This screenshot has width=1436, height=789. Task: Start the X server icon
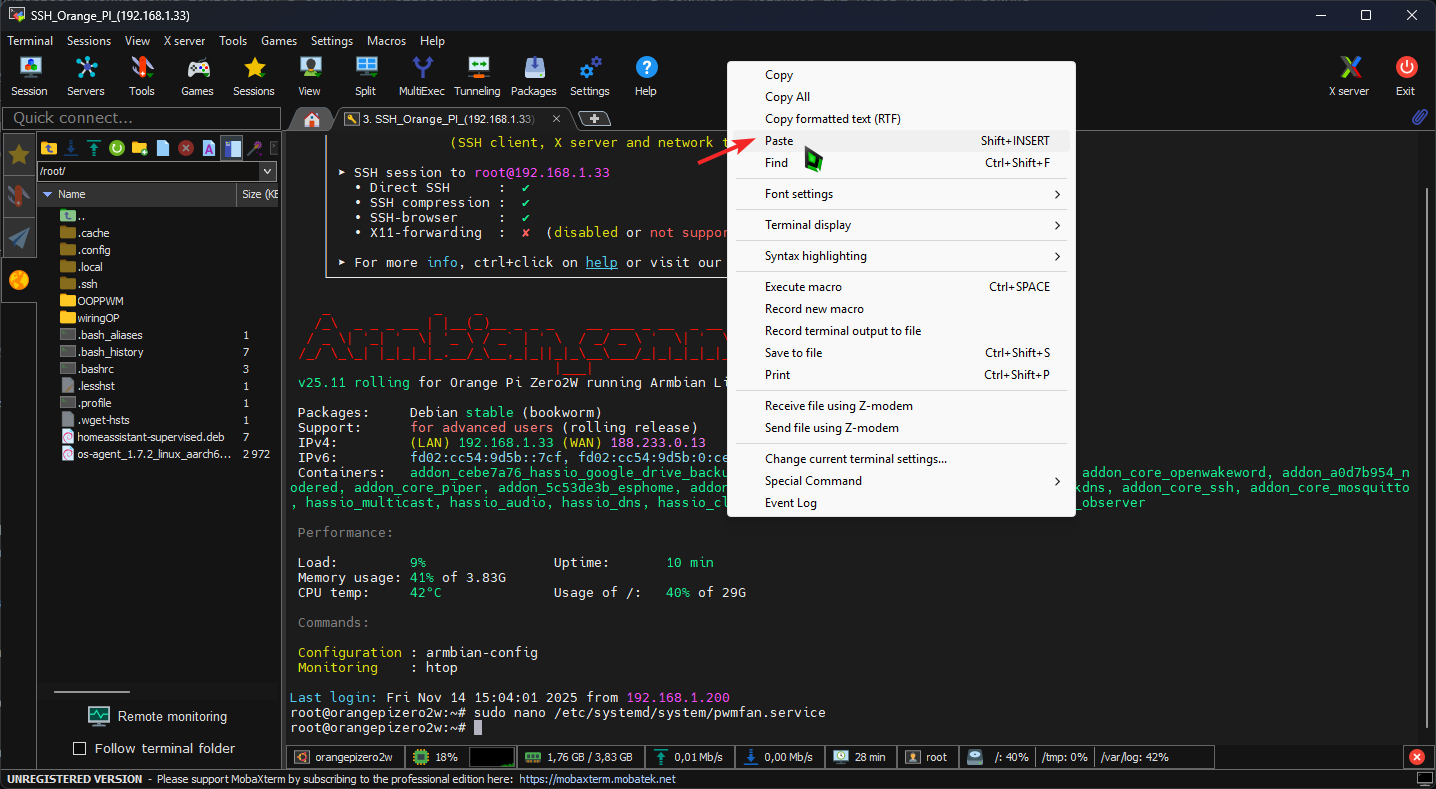(1350, 76)
